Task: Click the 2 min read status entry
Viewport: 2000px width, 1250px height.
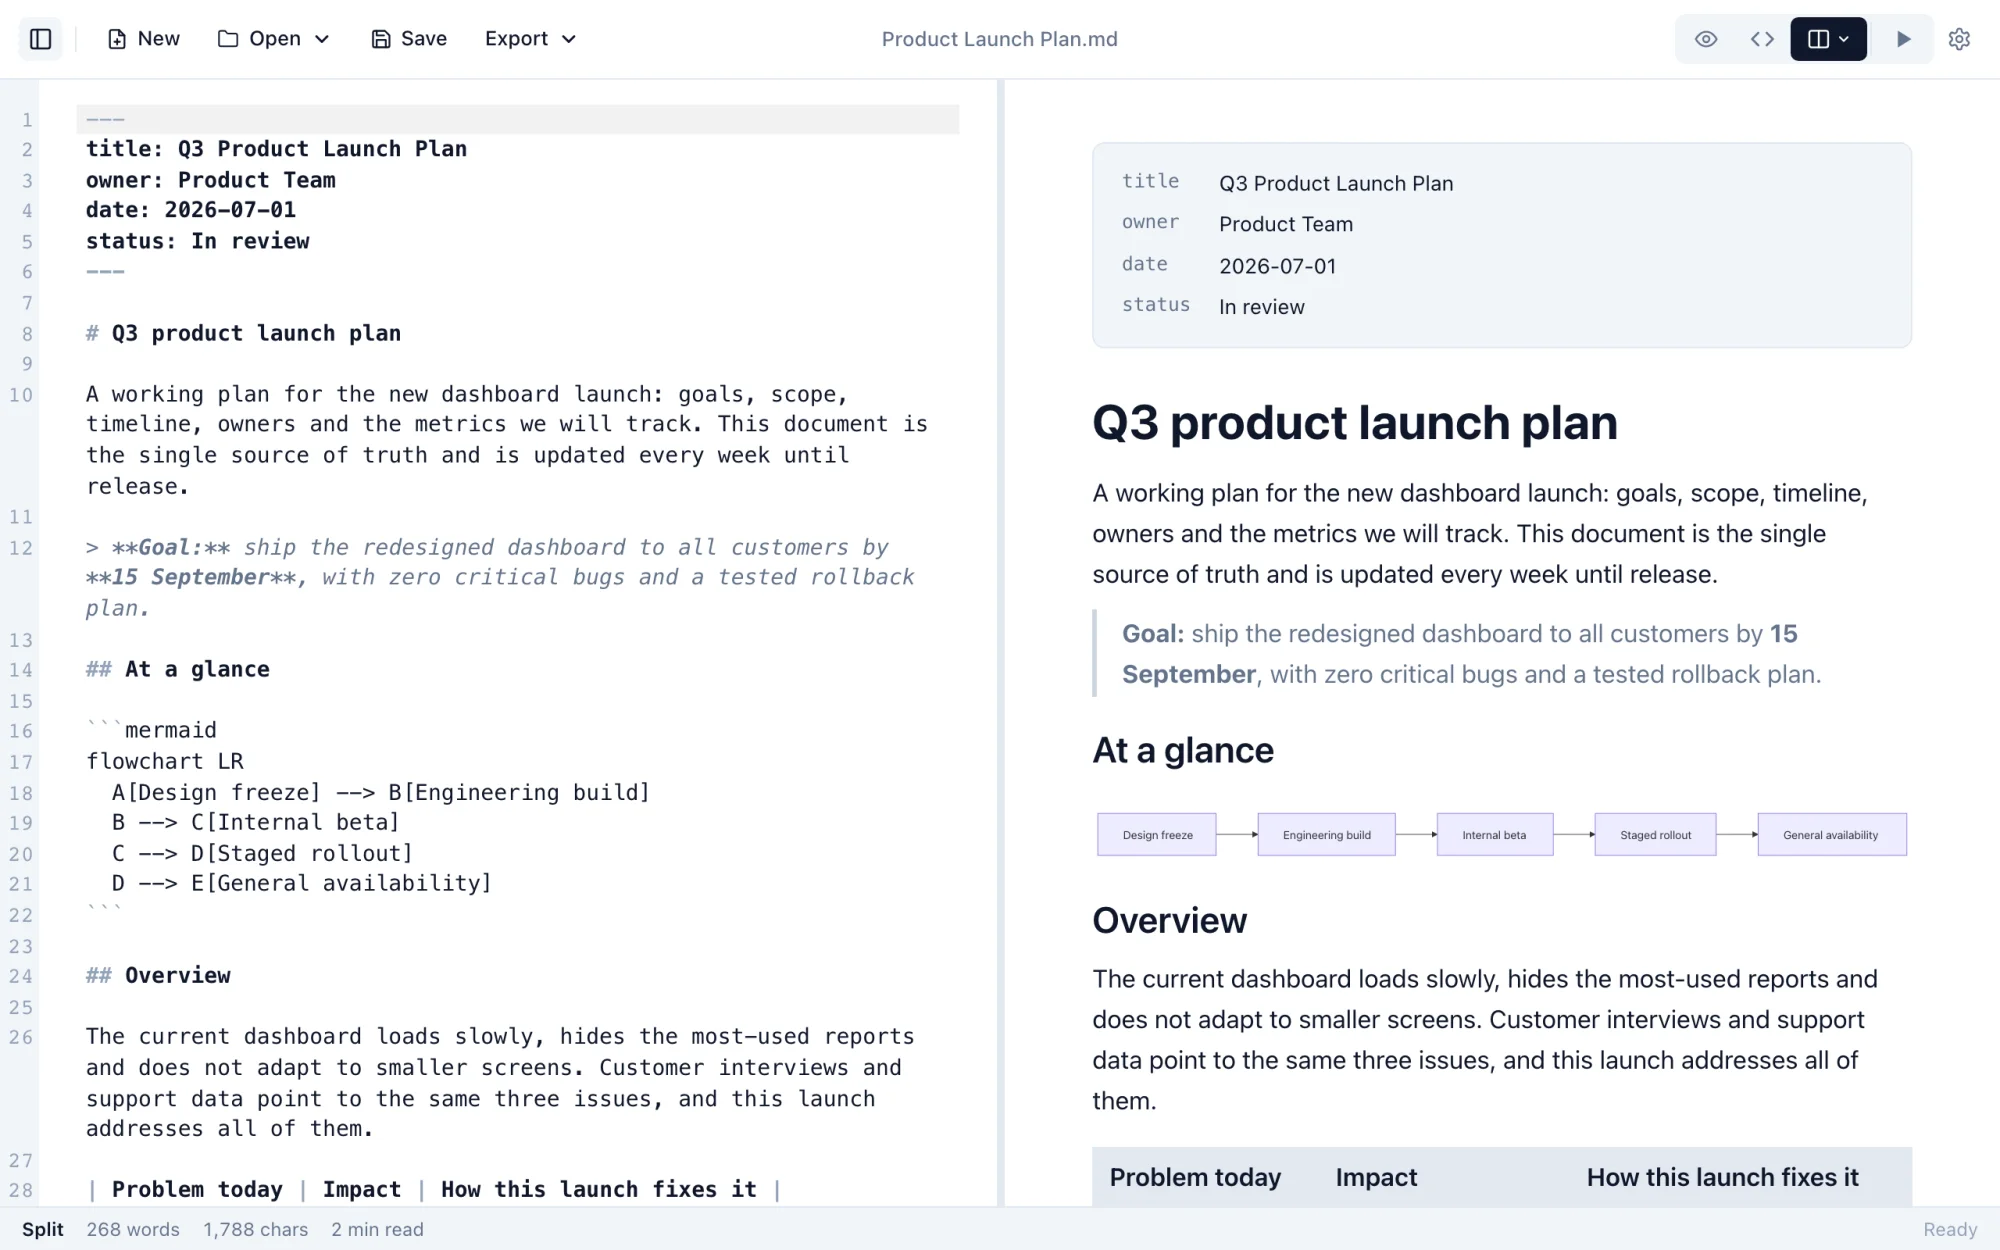Action: (x=378, y=1229)
